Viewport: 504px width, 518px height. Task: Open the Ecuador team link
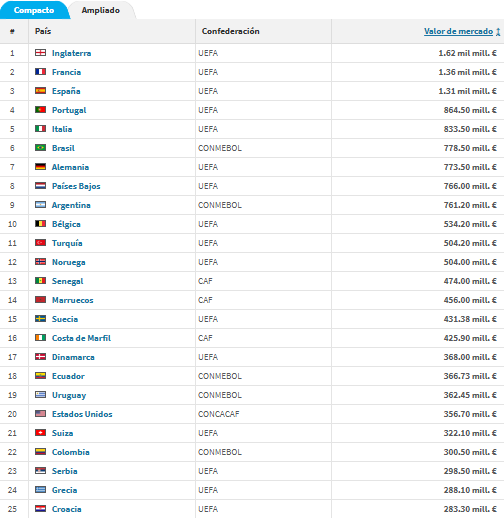click(x=68, y=376)
